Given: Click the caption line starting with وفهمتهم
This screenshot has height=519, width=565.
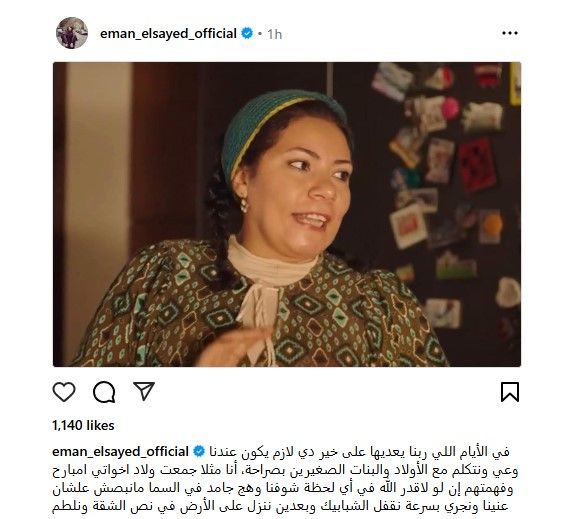Looking at the screenshot, I should point(283,489).
